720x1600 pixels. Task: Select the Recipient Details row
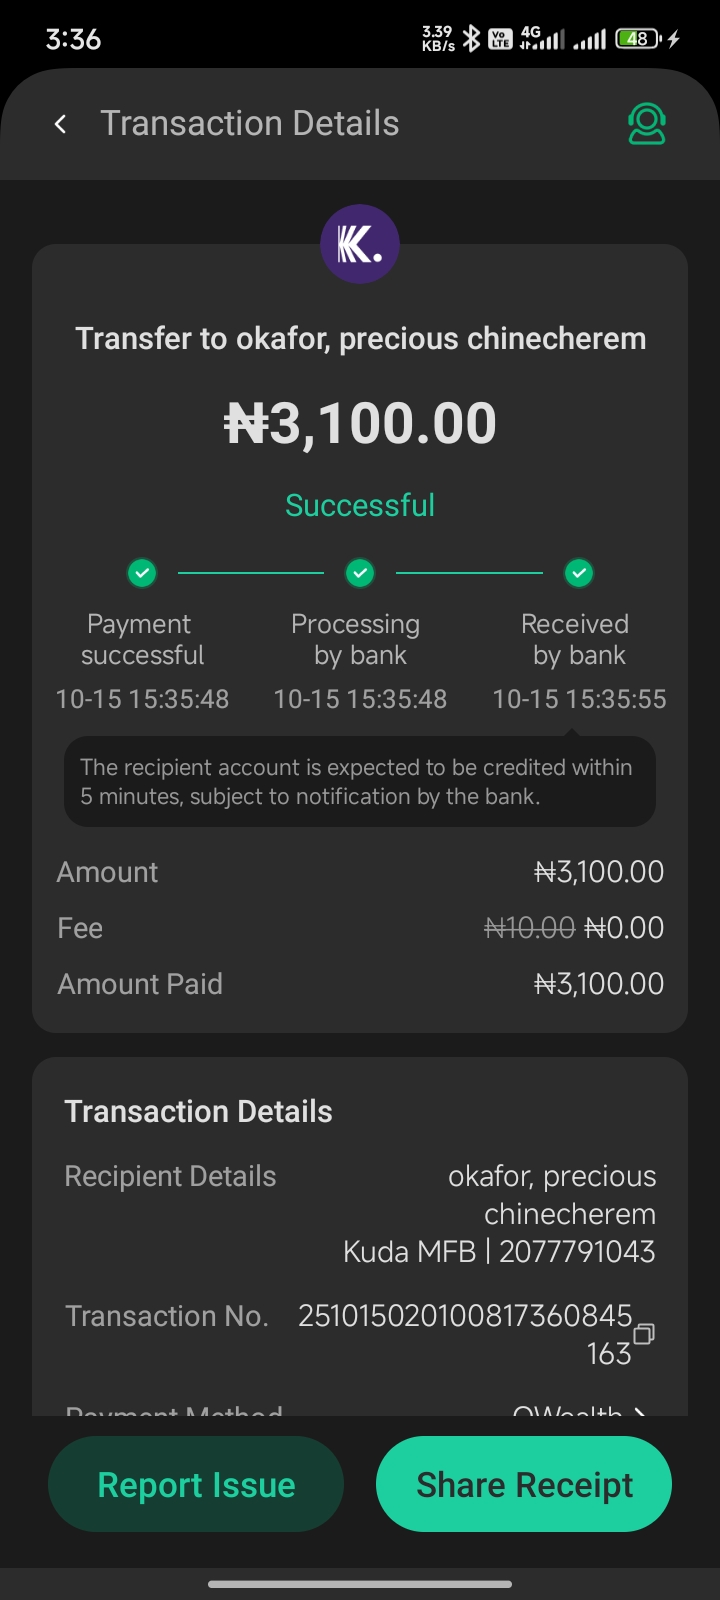click(360, 1214)
